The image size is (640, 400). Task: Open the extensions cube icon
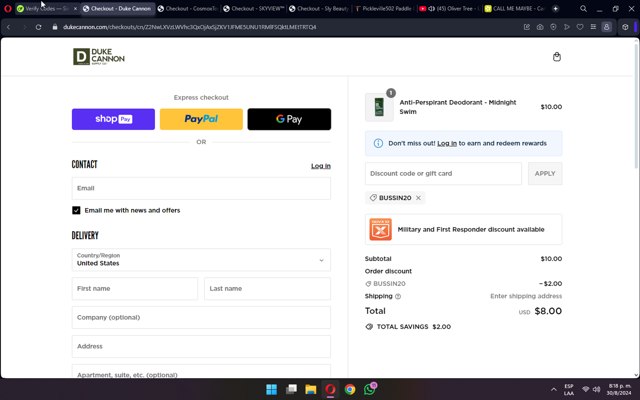click(625, 27)
